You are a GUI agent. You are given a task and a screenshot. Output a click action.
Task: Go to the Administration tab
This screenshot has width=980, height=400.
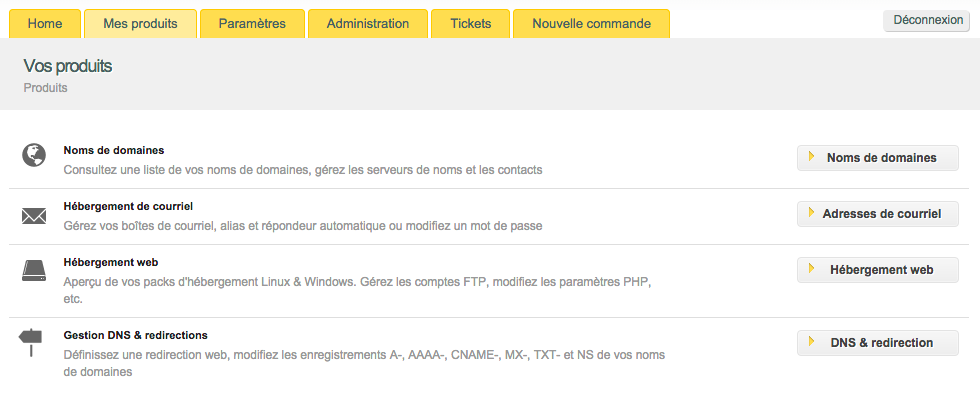[x=368, y=23]
